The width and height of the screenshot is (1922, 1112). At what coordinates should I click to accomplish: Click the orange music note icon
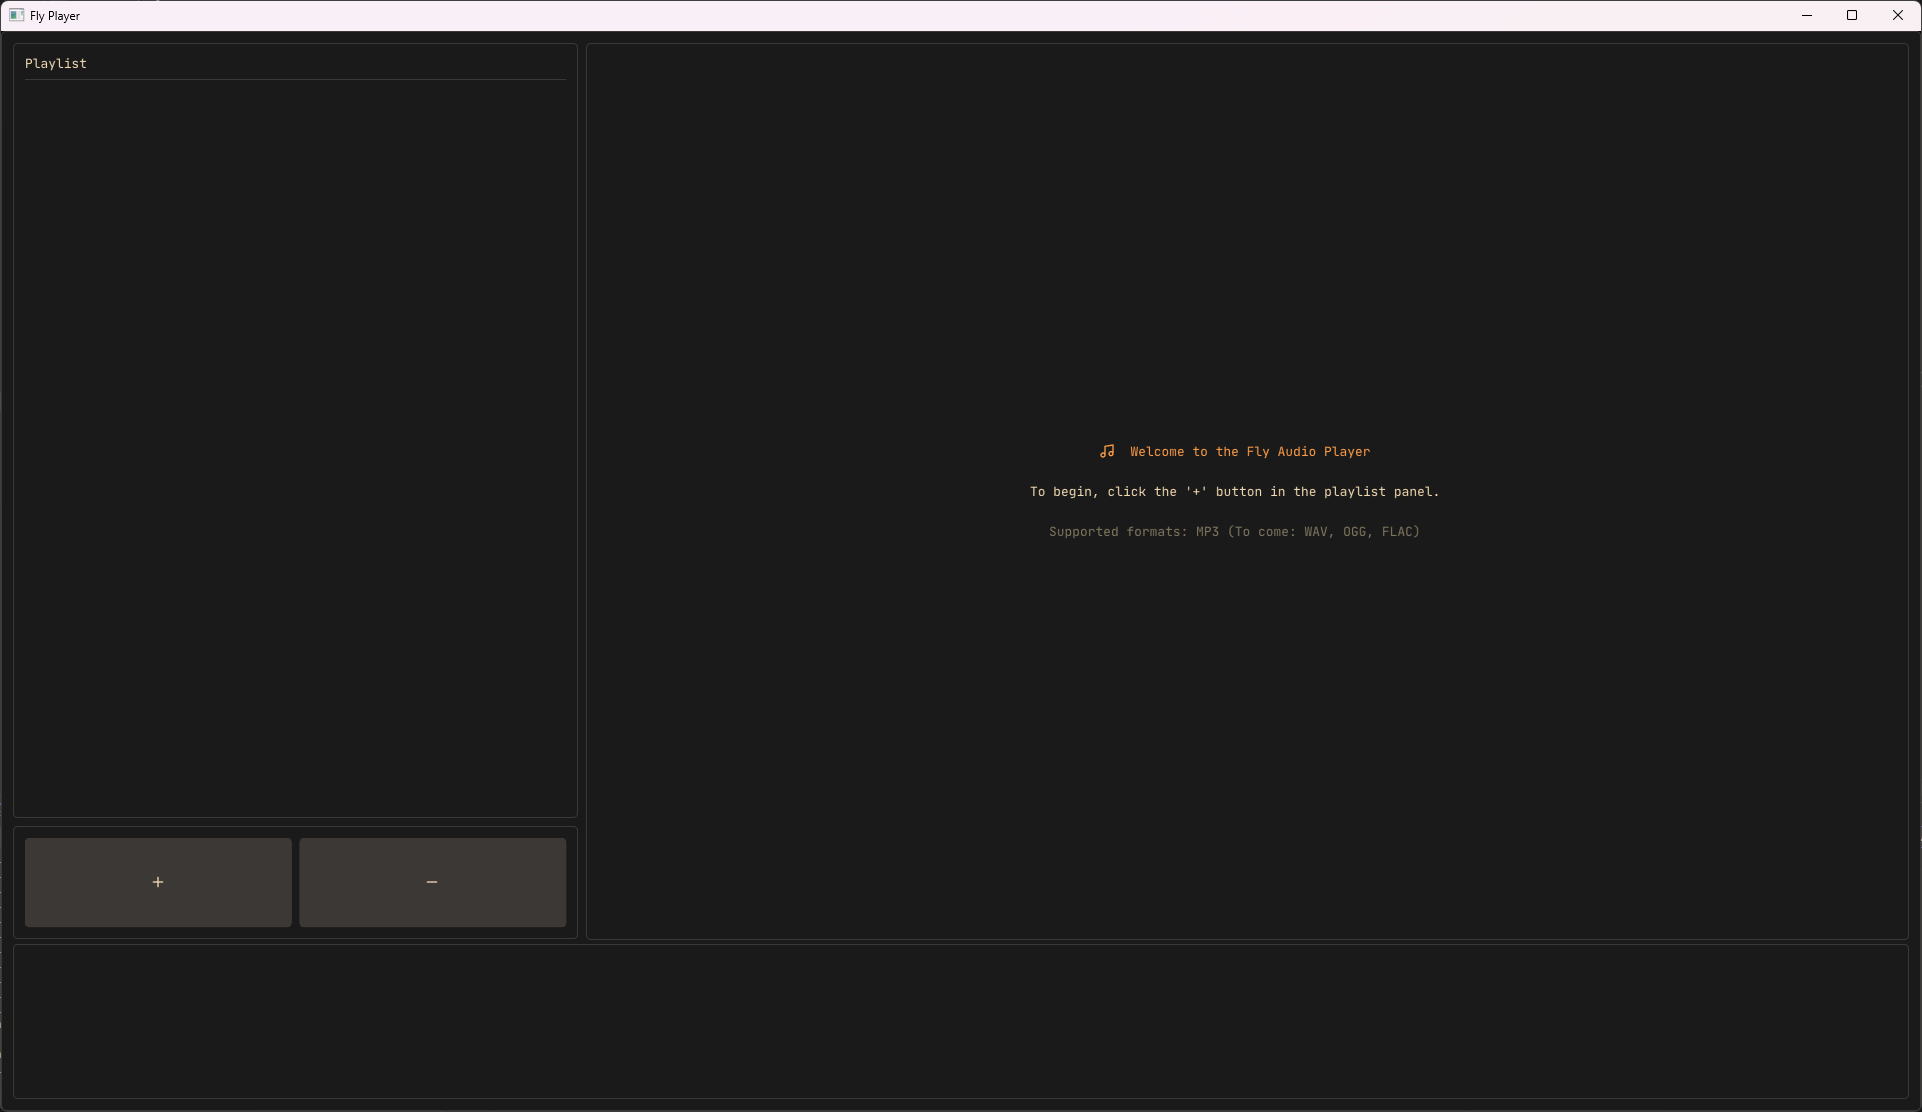coord(1107,452)
